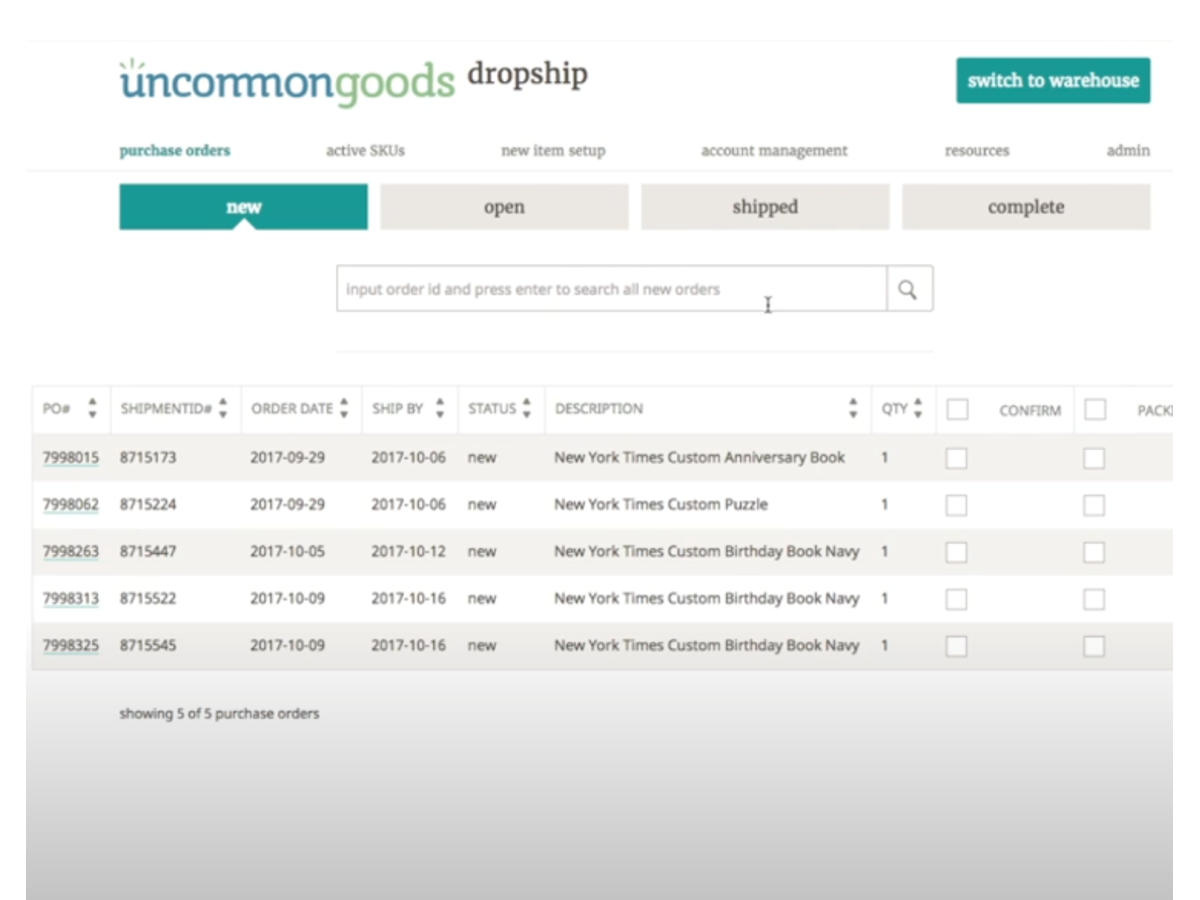Go to active SKUs
The image size is (1200, 900).
[365, 151]
